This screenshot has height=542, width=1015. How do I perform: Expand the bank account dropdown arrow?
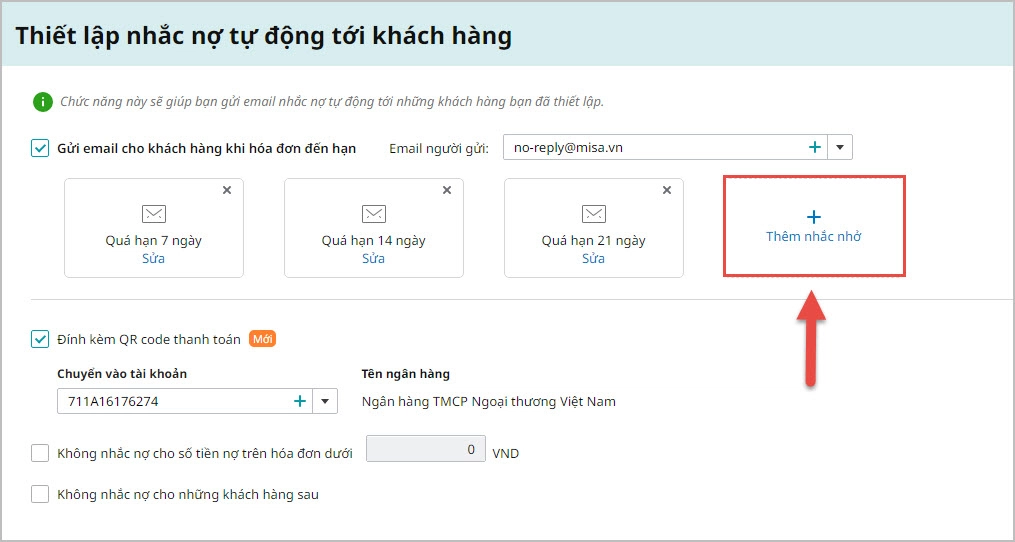click(x=325, y=401)
